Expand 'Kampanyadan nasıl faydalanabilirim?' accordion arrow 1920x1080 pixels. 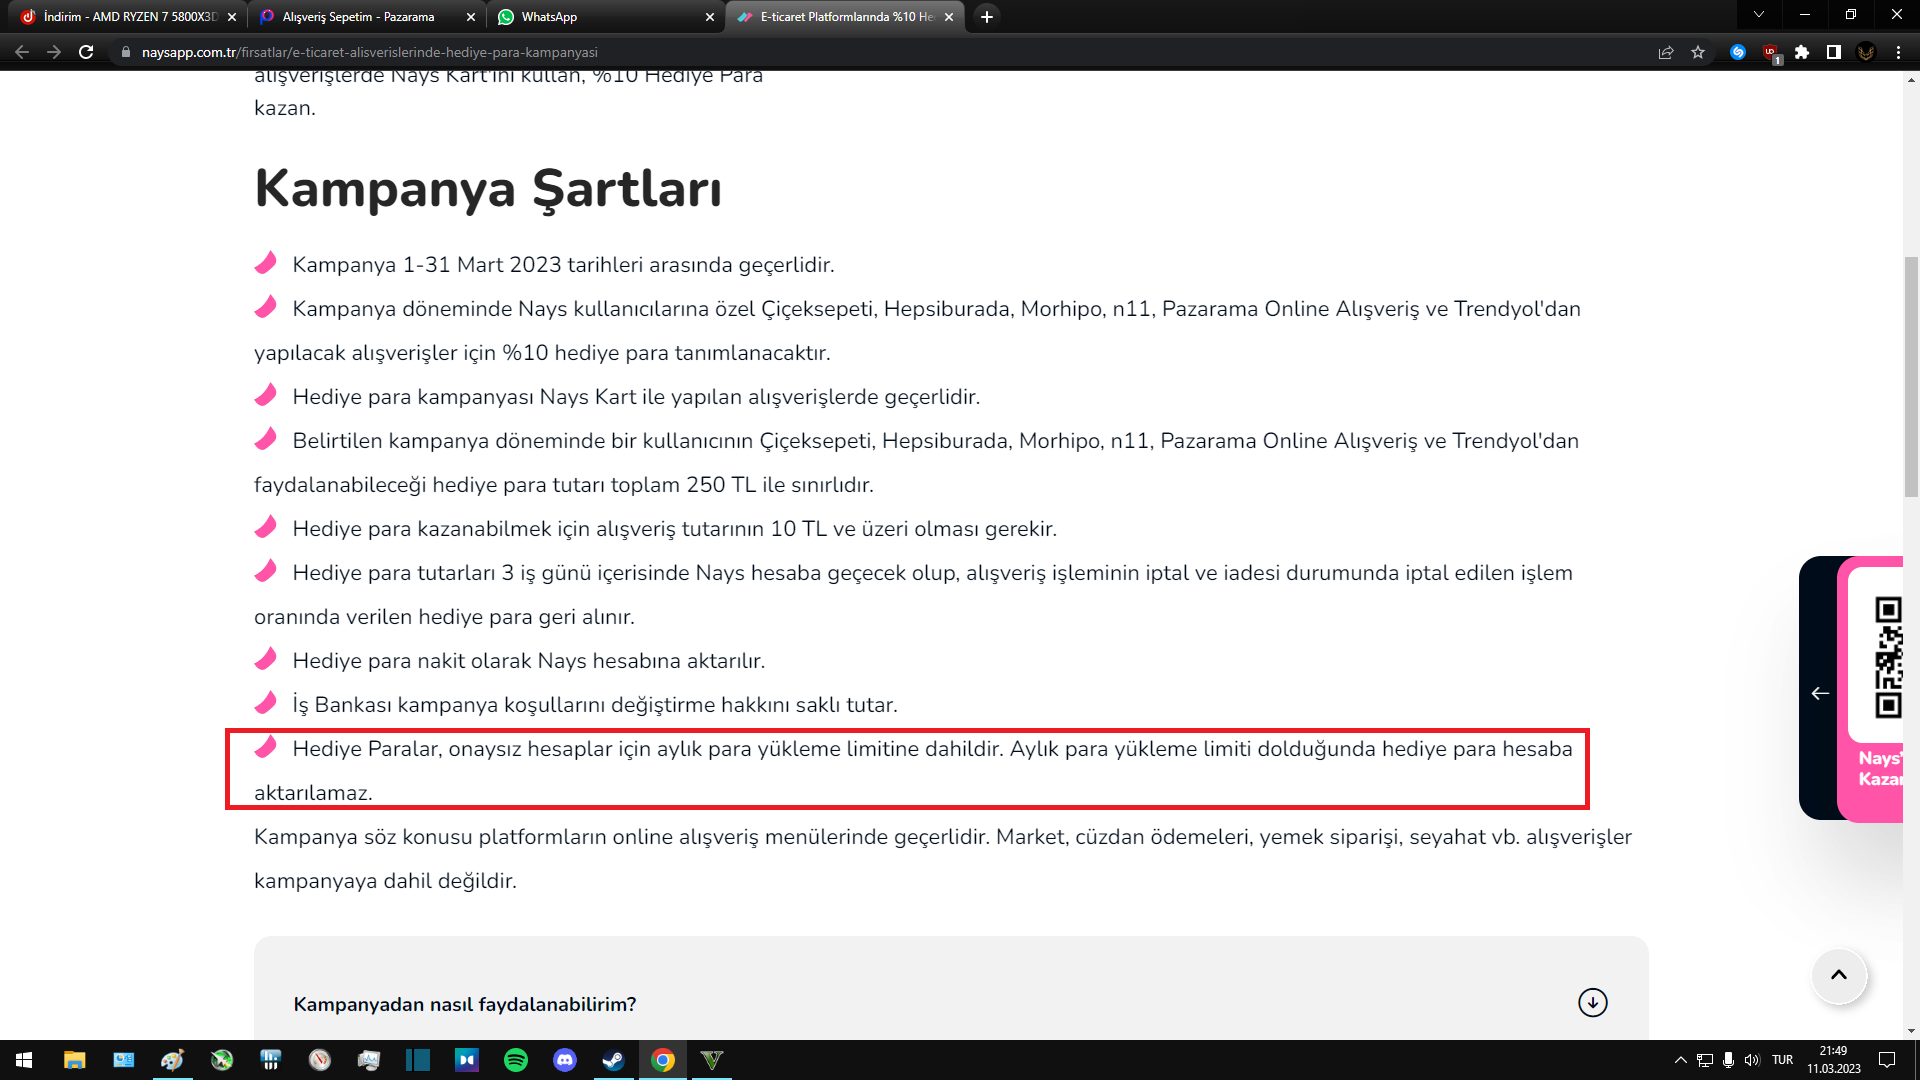point(1592,1002)
